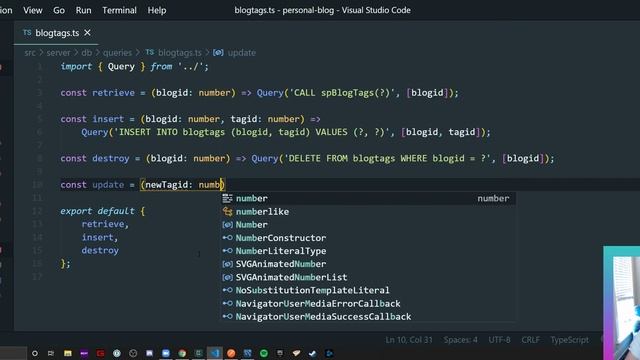
Task: Select the blogtags.ts editor tab
Action: tap(57, 33)
